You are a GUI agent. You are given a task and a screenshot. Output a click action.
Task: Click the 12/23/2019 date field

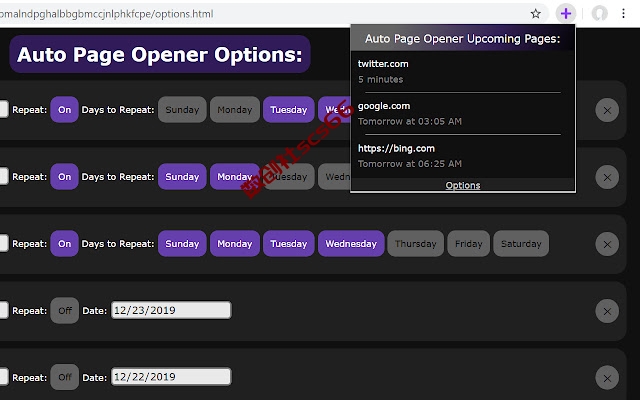(x=171, y=310)
